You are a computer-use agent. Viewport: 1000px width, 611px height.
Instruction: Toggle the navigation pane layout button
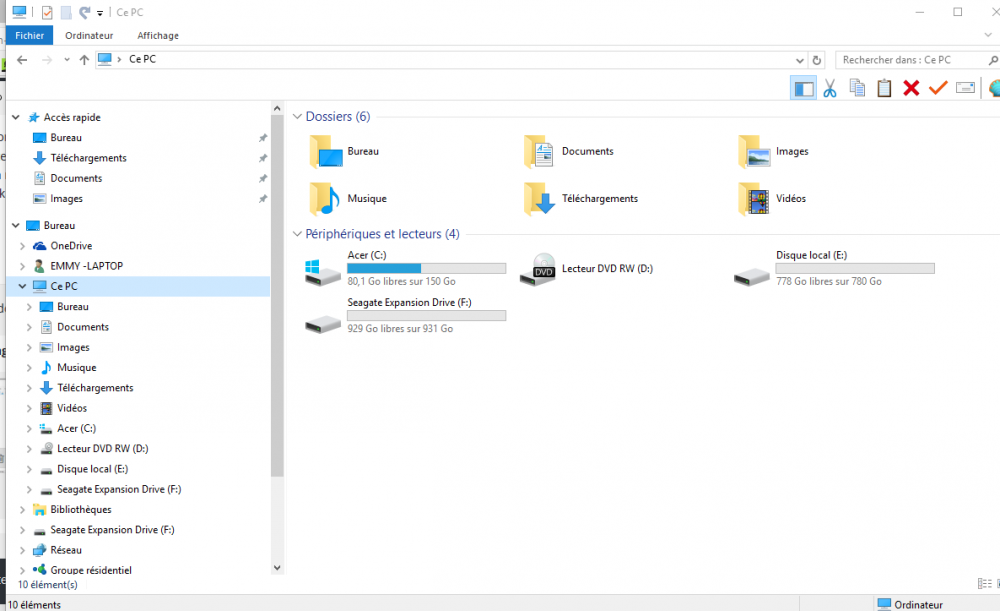(x=803, y=88)
